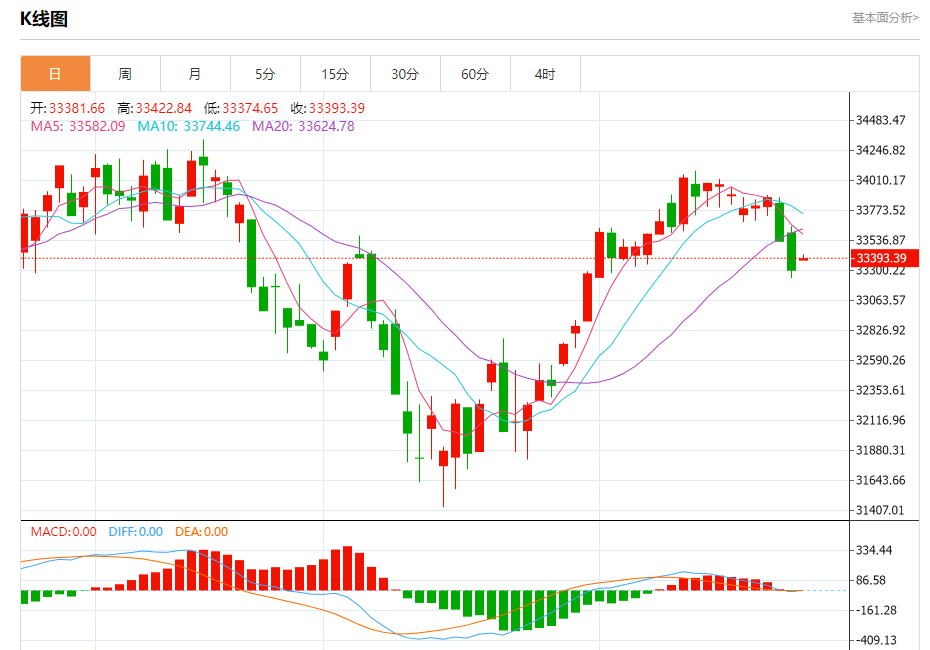Click the 34246.82 axis label
Screen dimensions: 930x650
click(880, 150)
